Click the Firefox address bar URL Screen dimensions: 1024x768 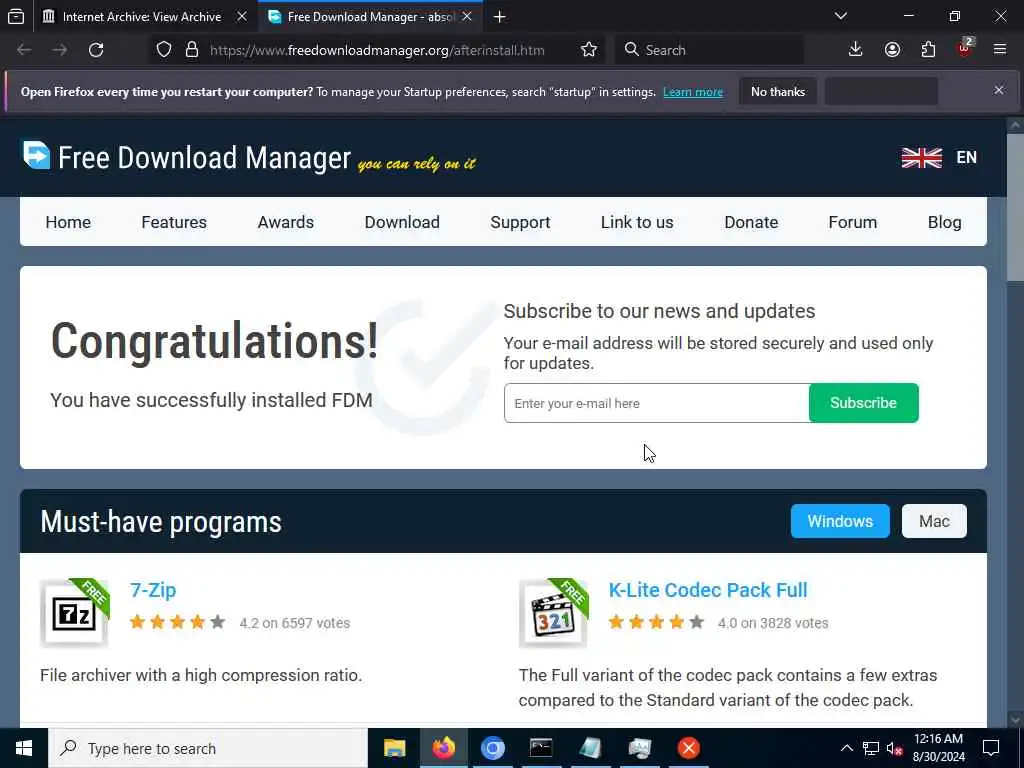pos(377,50)
